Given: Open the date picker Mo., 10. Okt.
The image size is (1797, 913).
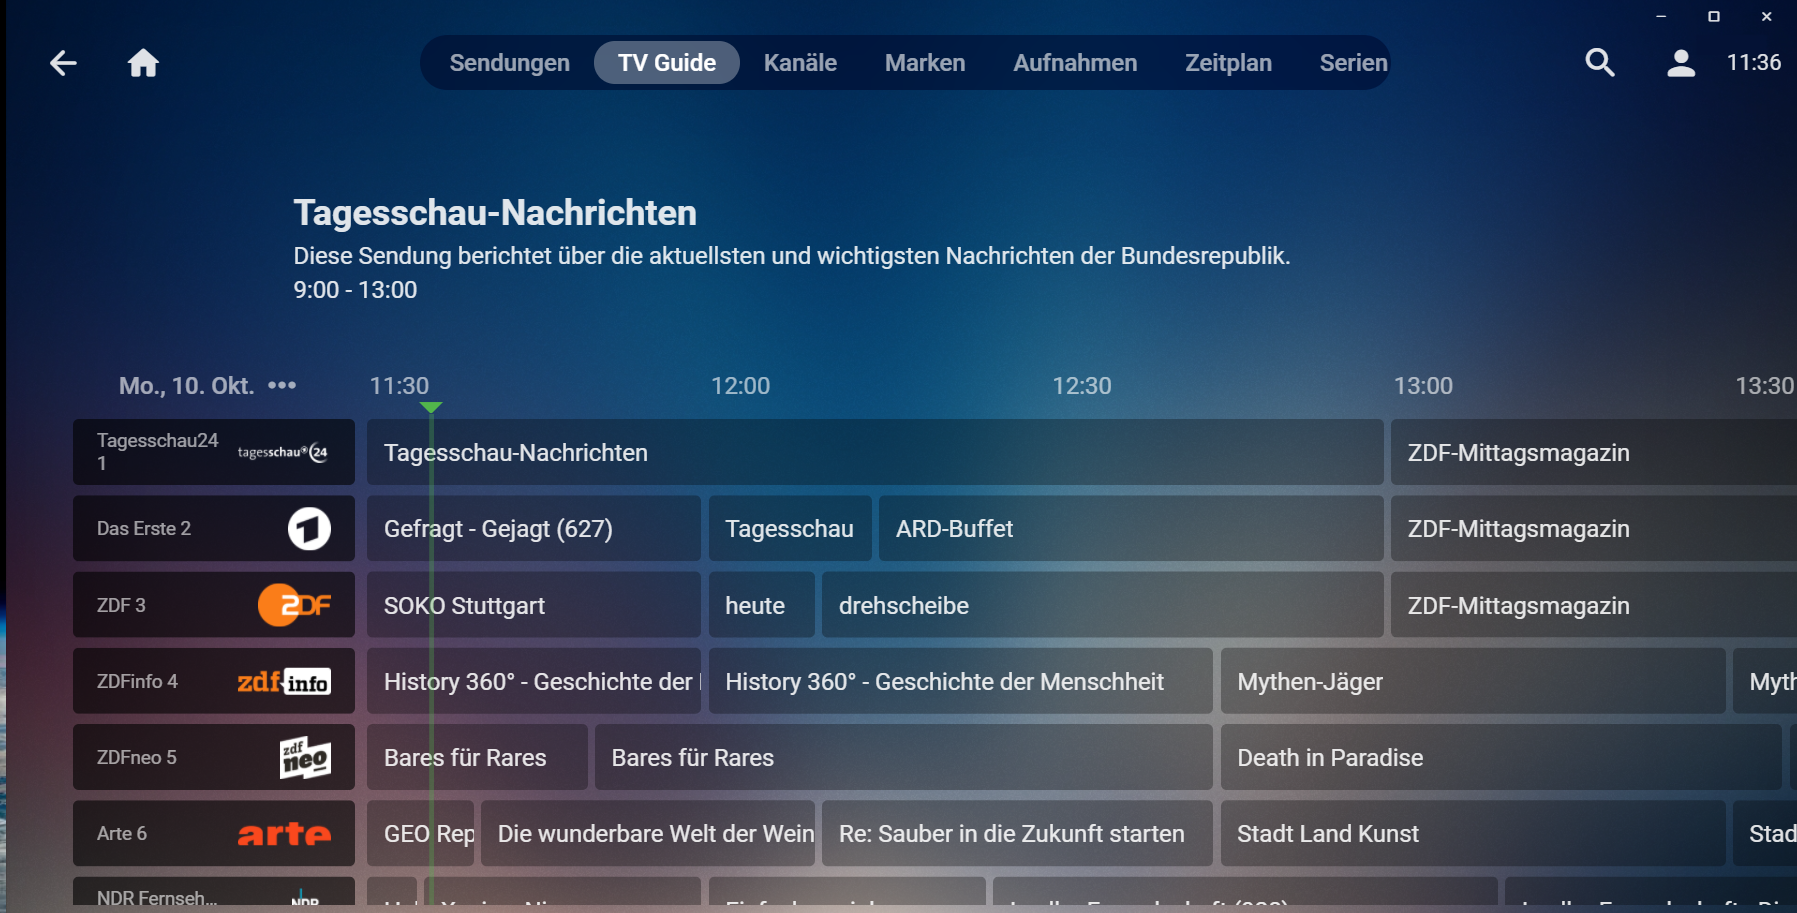Looking at the screenshot, I should tap(207, 386).
